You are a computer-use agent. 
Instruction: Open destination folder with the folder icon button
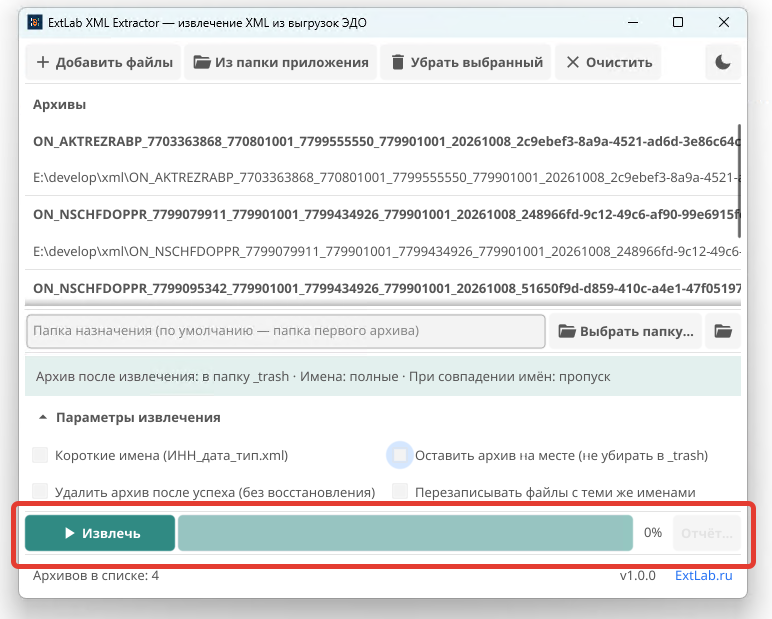(x=723, y=331)
